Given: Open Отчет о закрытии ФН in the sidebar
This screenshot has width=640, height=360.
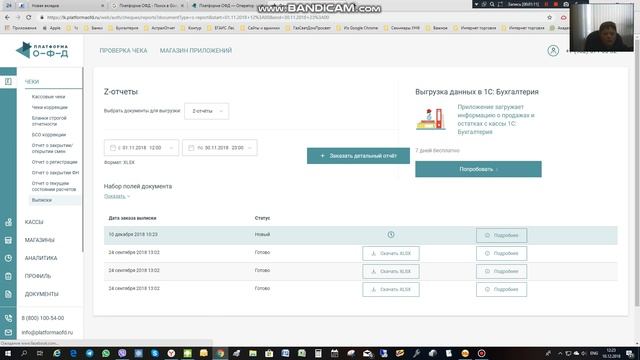Looking at the screenshot, I should 55,173.
